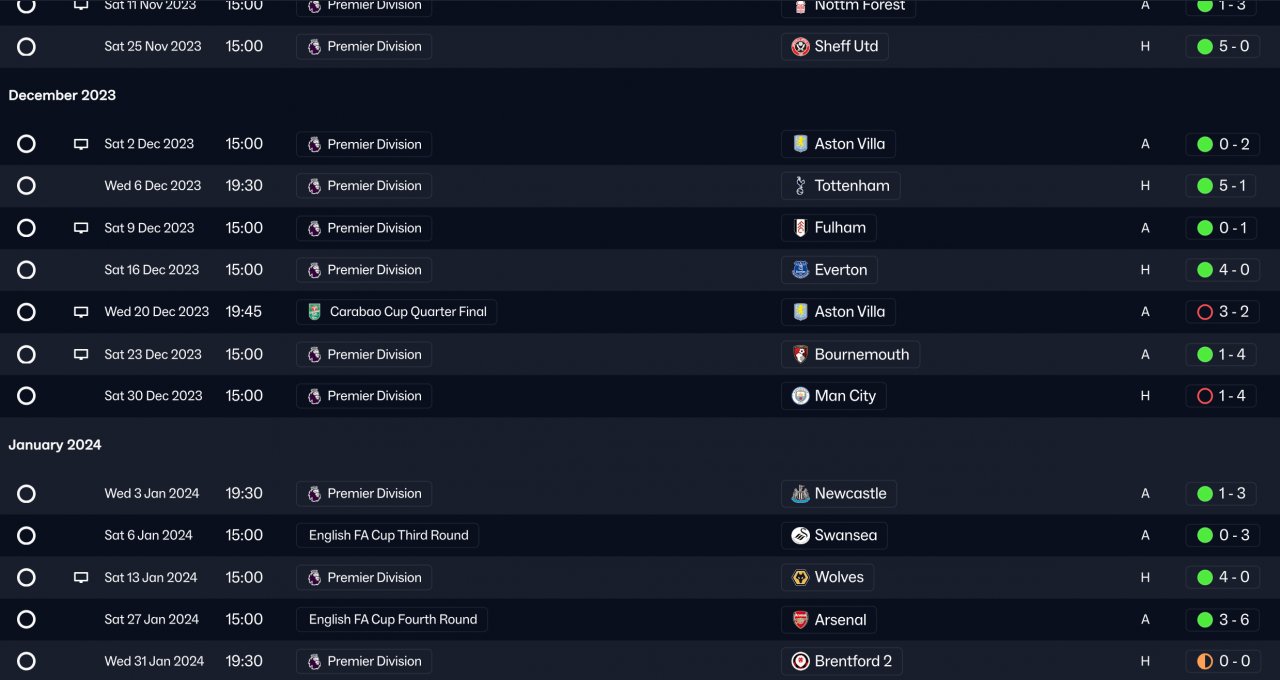
Task: Open English FA Cup Fourth Round competition
Action: tap(392, 620)
